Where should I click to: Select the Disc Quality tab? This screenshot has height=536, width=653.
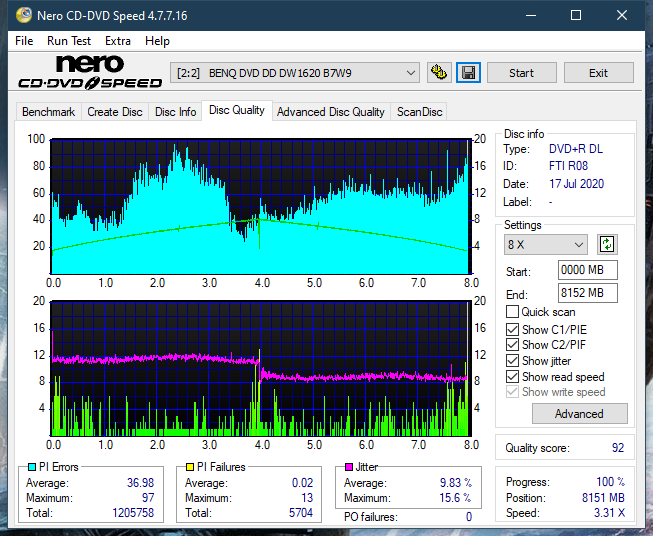(x=237, y=110)
